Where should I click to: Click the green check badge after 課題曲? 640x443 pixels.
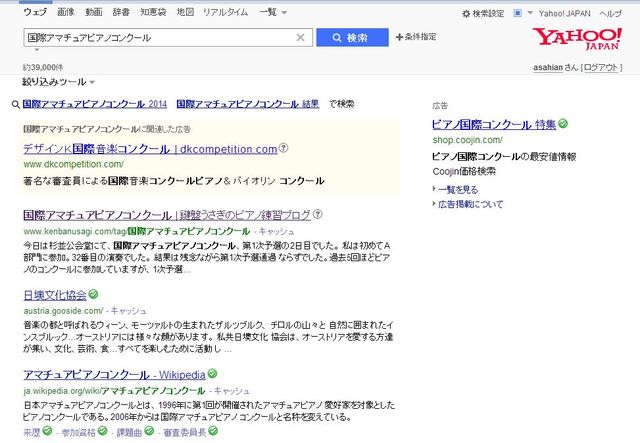(x=149, y=430)
